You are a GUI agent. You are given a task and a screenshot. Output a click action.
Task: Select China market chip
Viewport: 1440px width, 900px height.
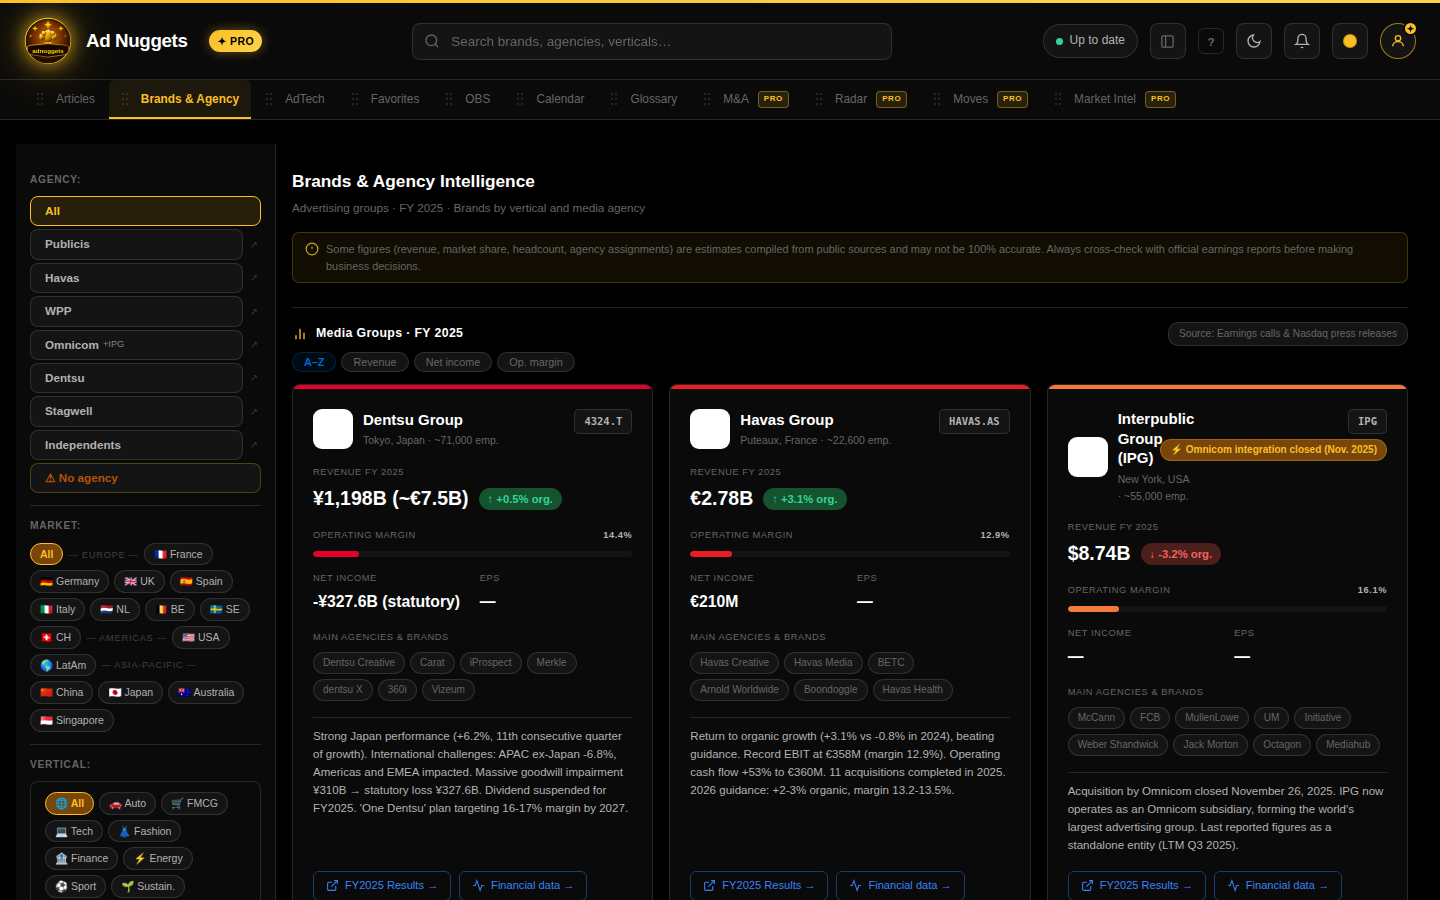click(x=62, y=692)
